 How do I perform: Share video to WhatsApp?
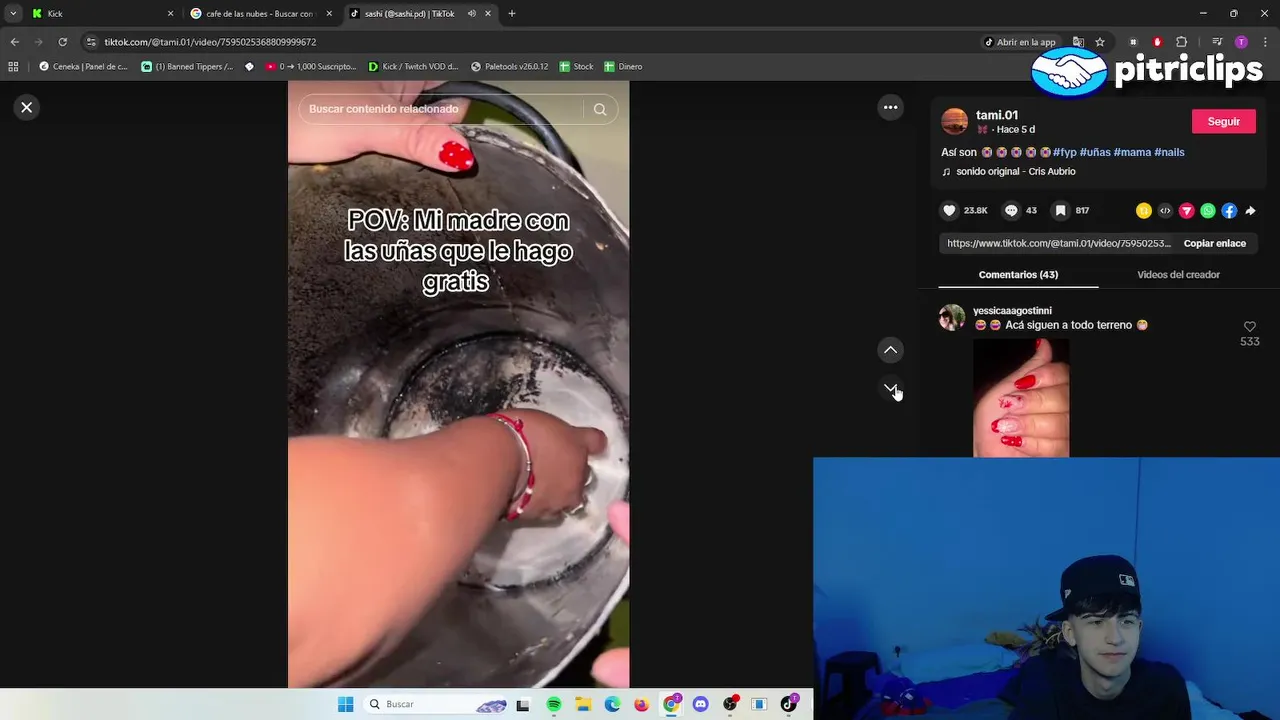(1208, 210)
